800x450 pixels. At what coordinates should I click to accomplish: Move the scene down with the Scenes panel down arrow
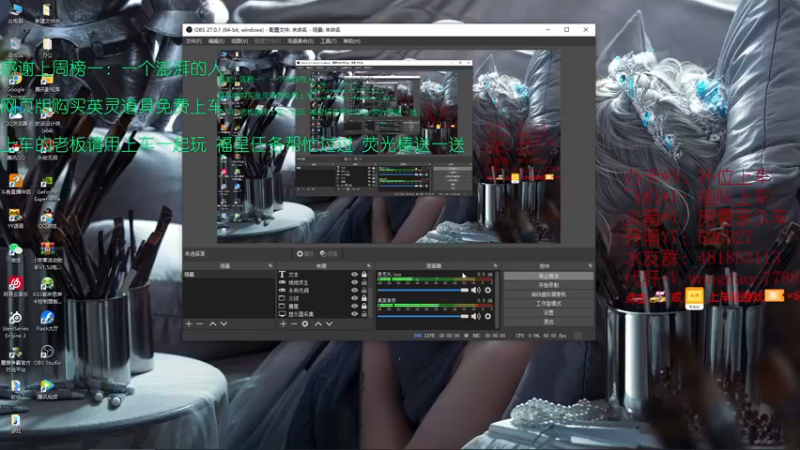click(223, 324)
